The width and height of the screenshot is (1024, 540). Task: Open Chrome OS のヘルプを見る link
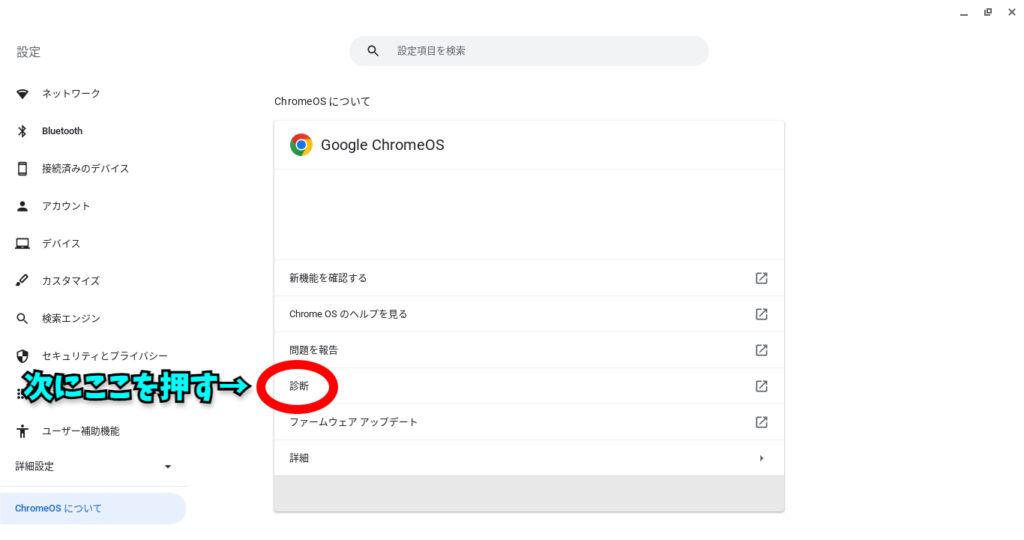(348, 314)
